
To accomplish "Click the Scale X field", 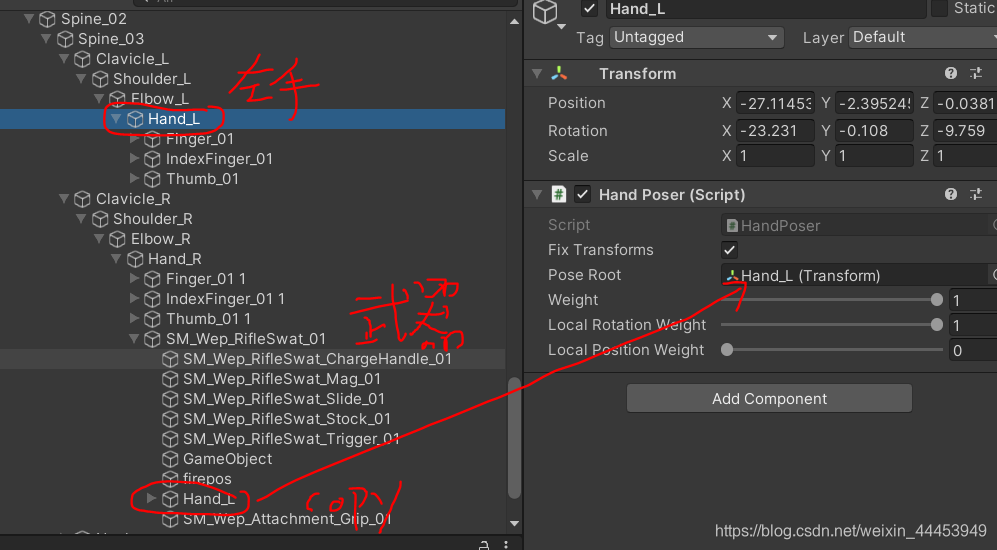I will [x=774, y=156].
